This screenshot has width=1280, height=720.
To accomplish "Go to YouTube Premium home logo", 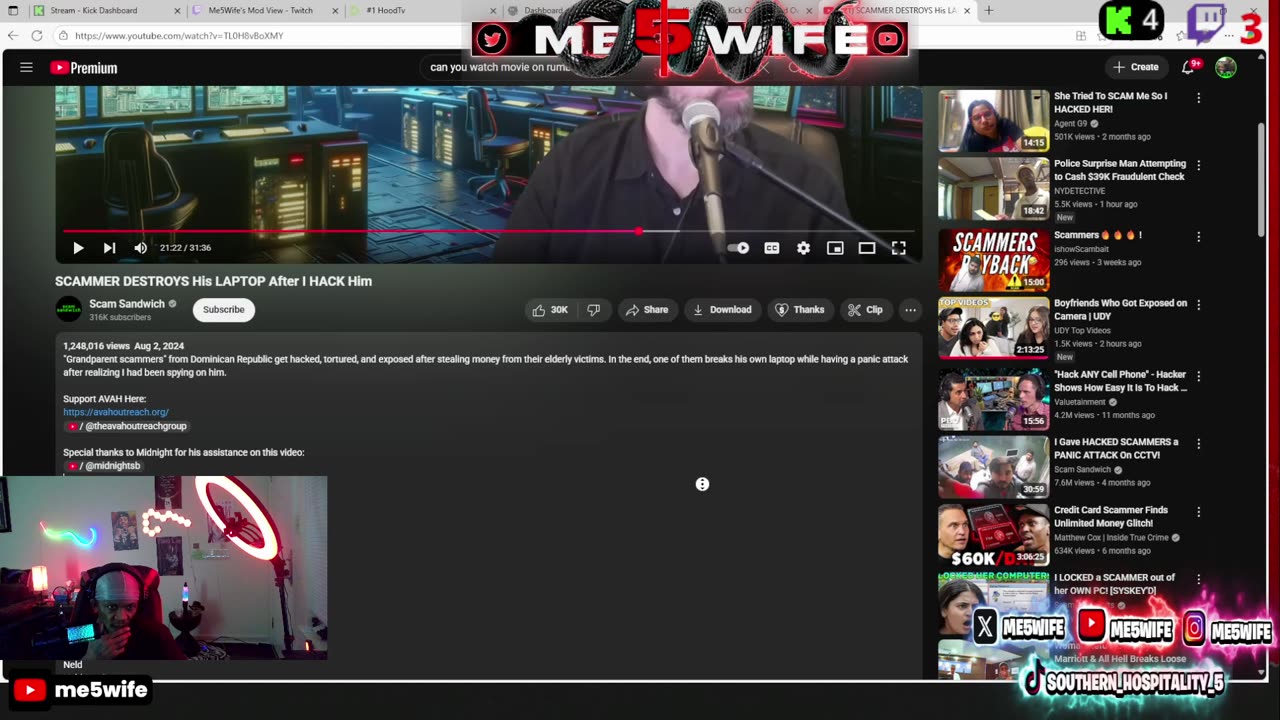I will pos(84,68).
